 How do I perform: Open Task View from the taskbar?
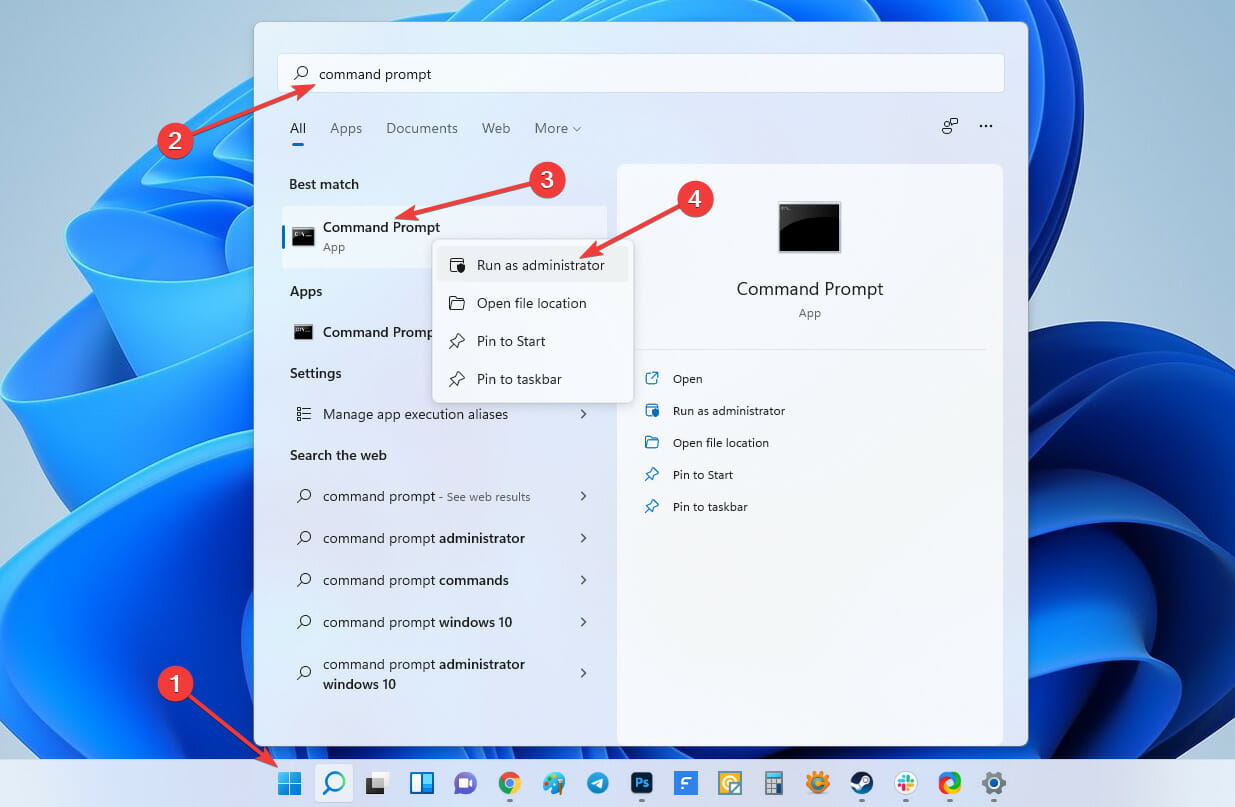tap(375, 783)
